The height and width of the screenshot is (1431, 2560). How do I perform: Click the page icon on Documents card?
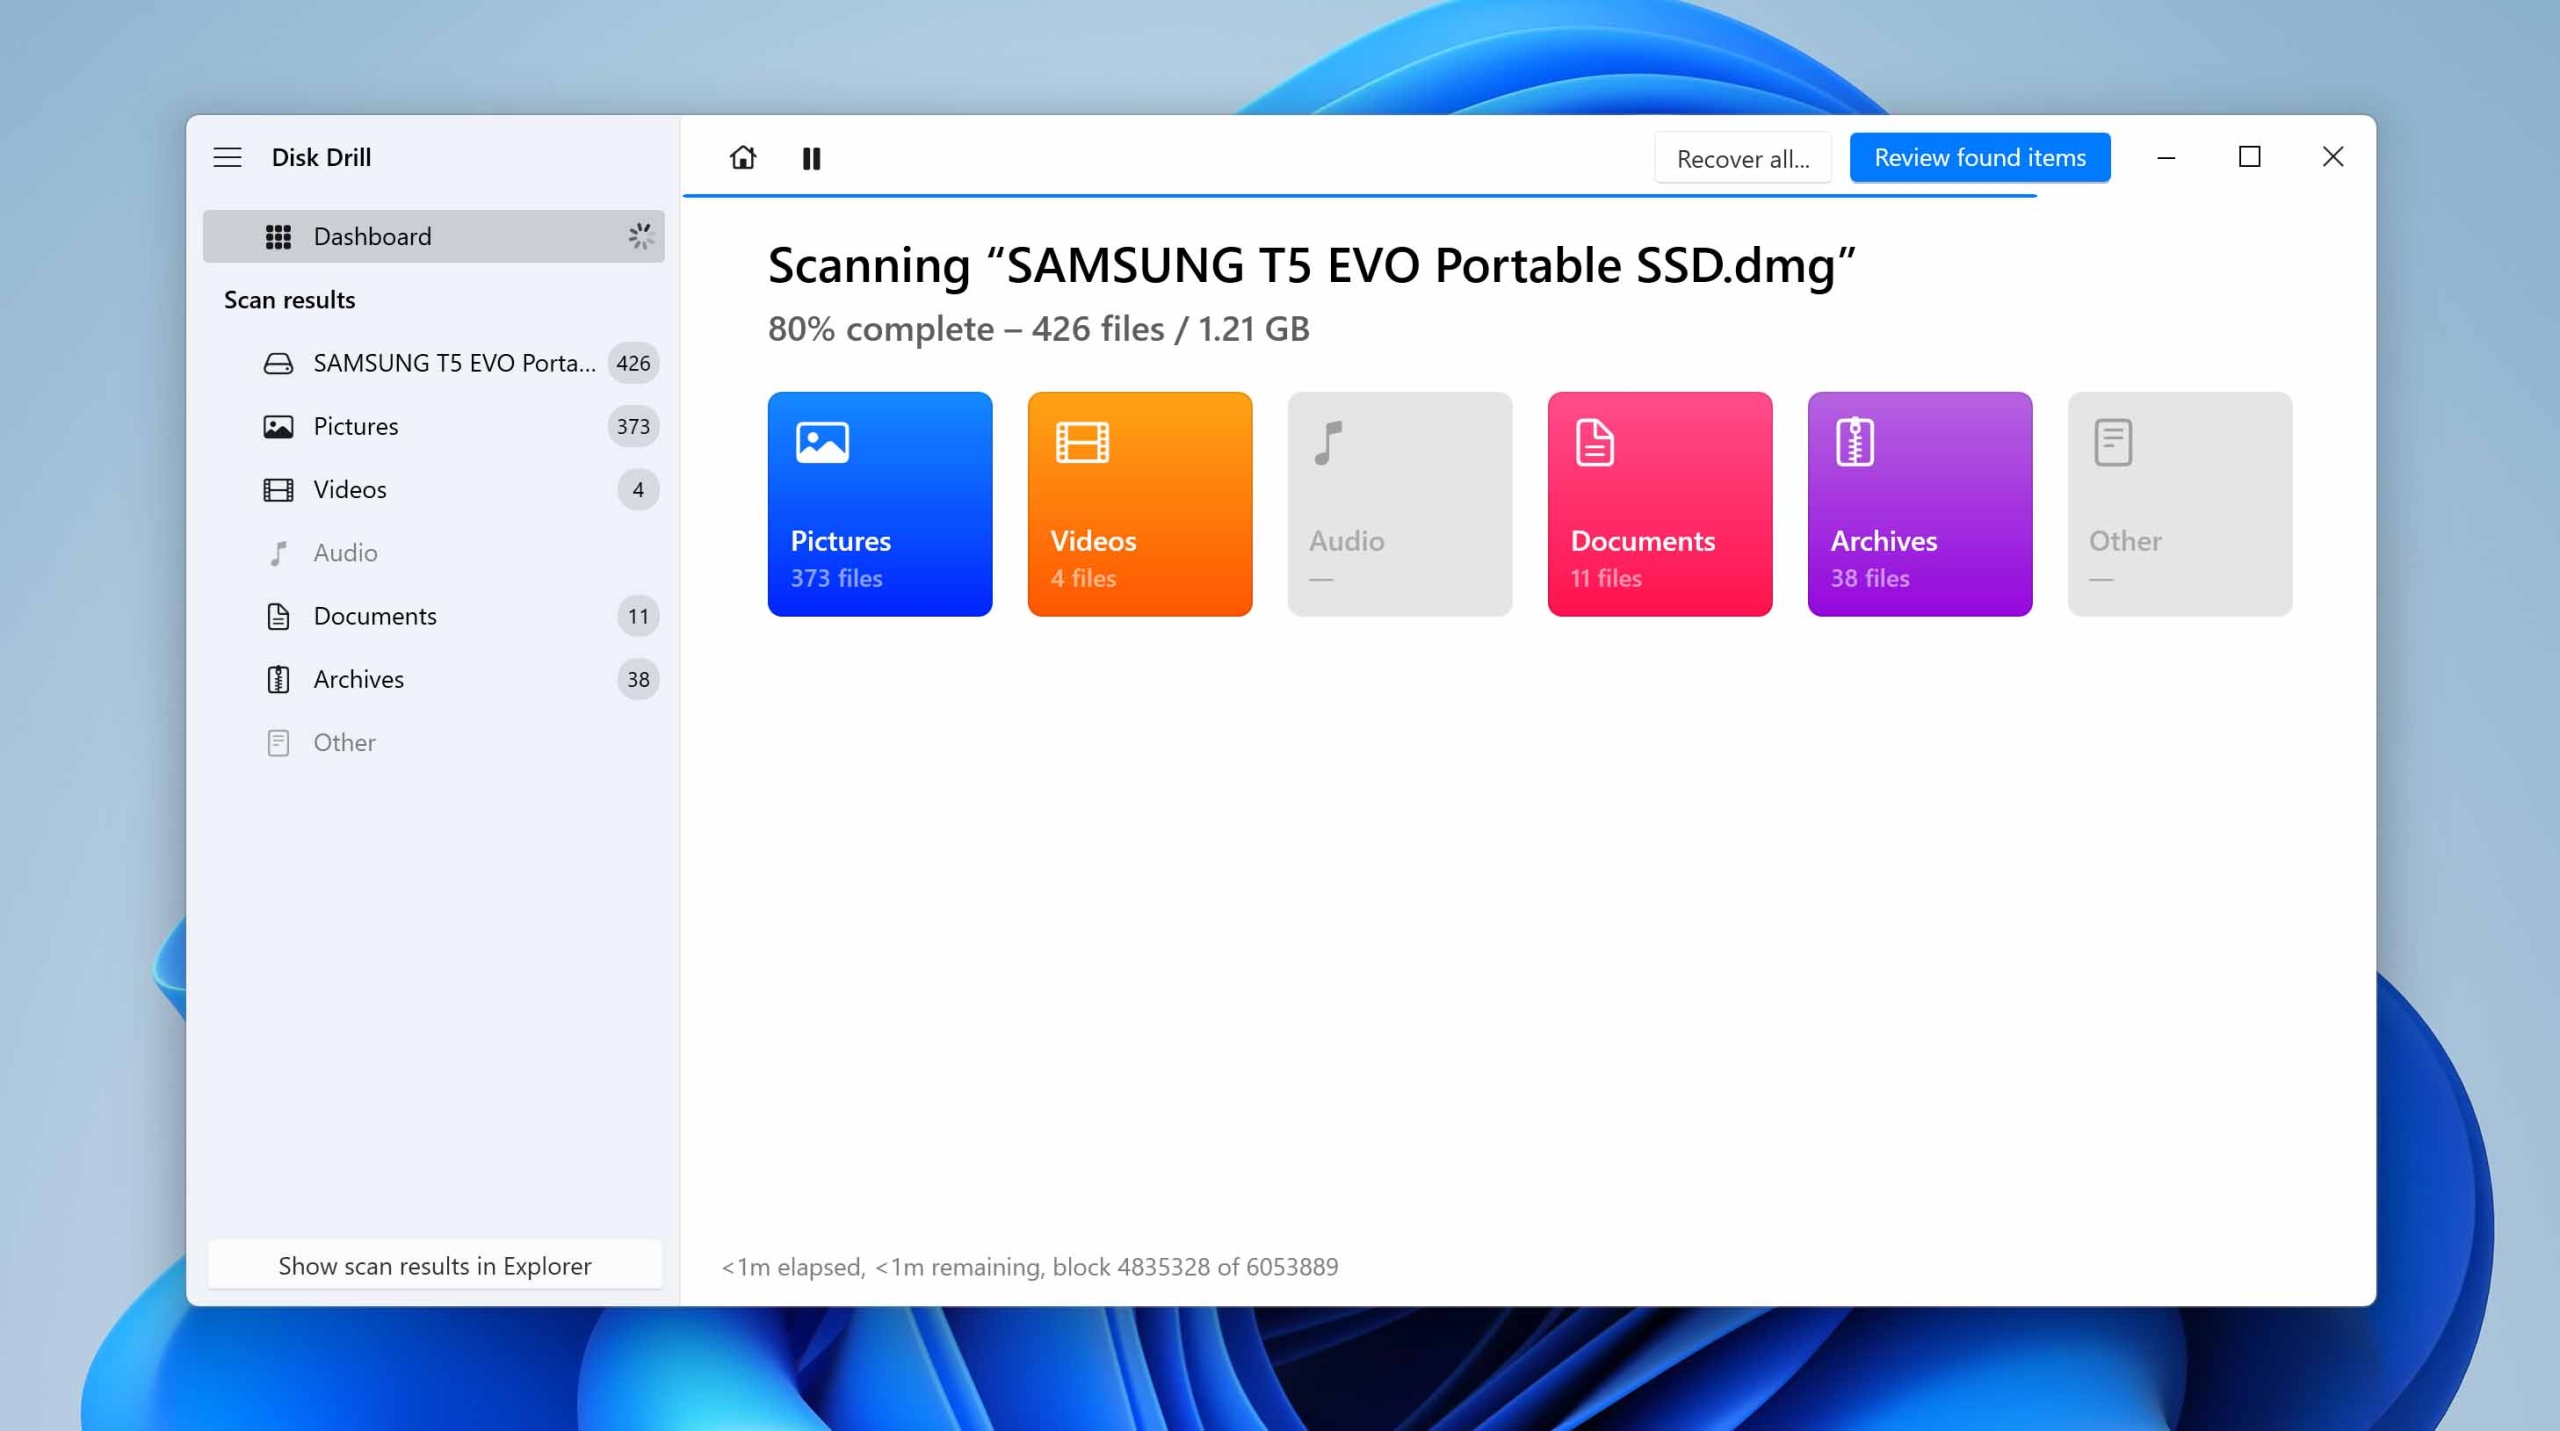[1594, 442]
